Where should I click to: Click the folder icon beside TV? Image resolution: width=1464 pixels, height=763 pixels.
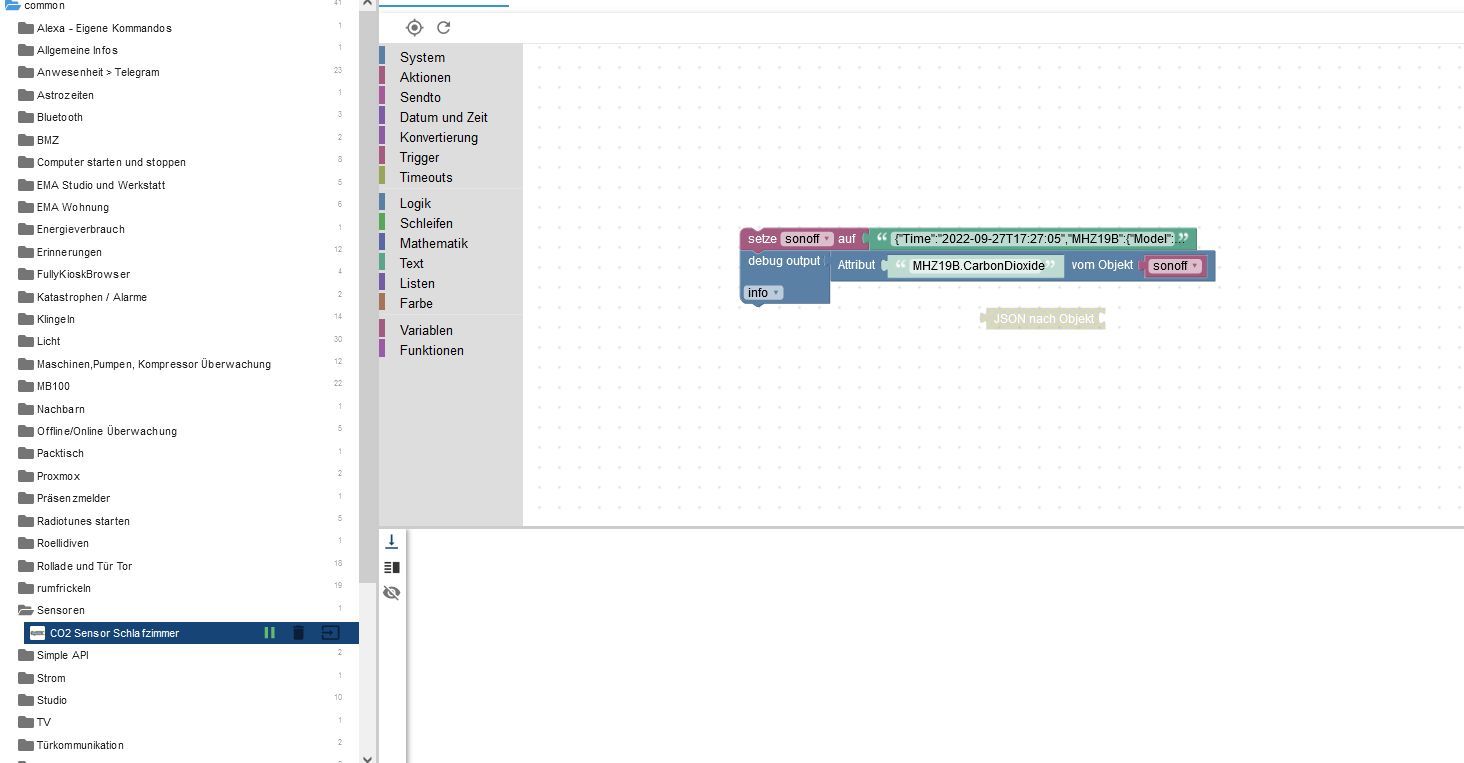point(26,722)
